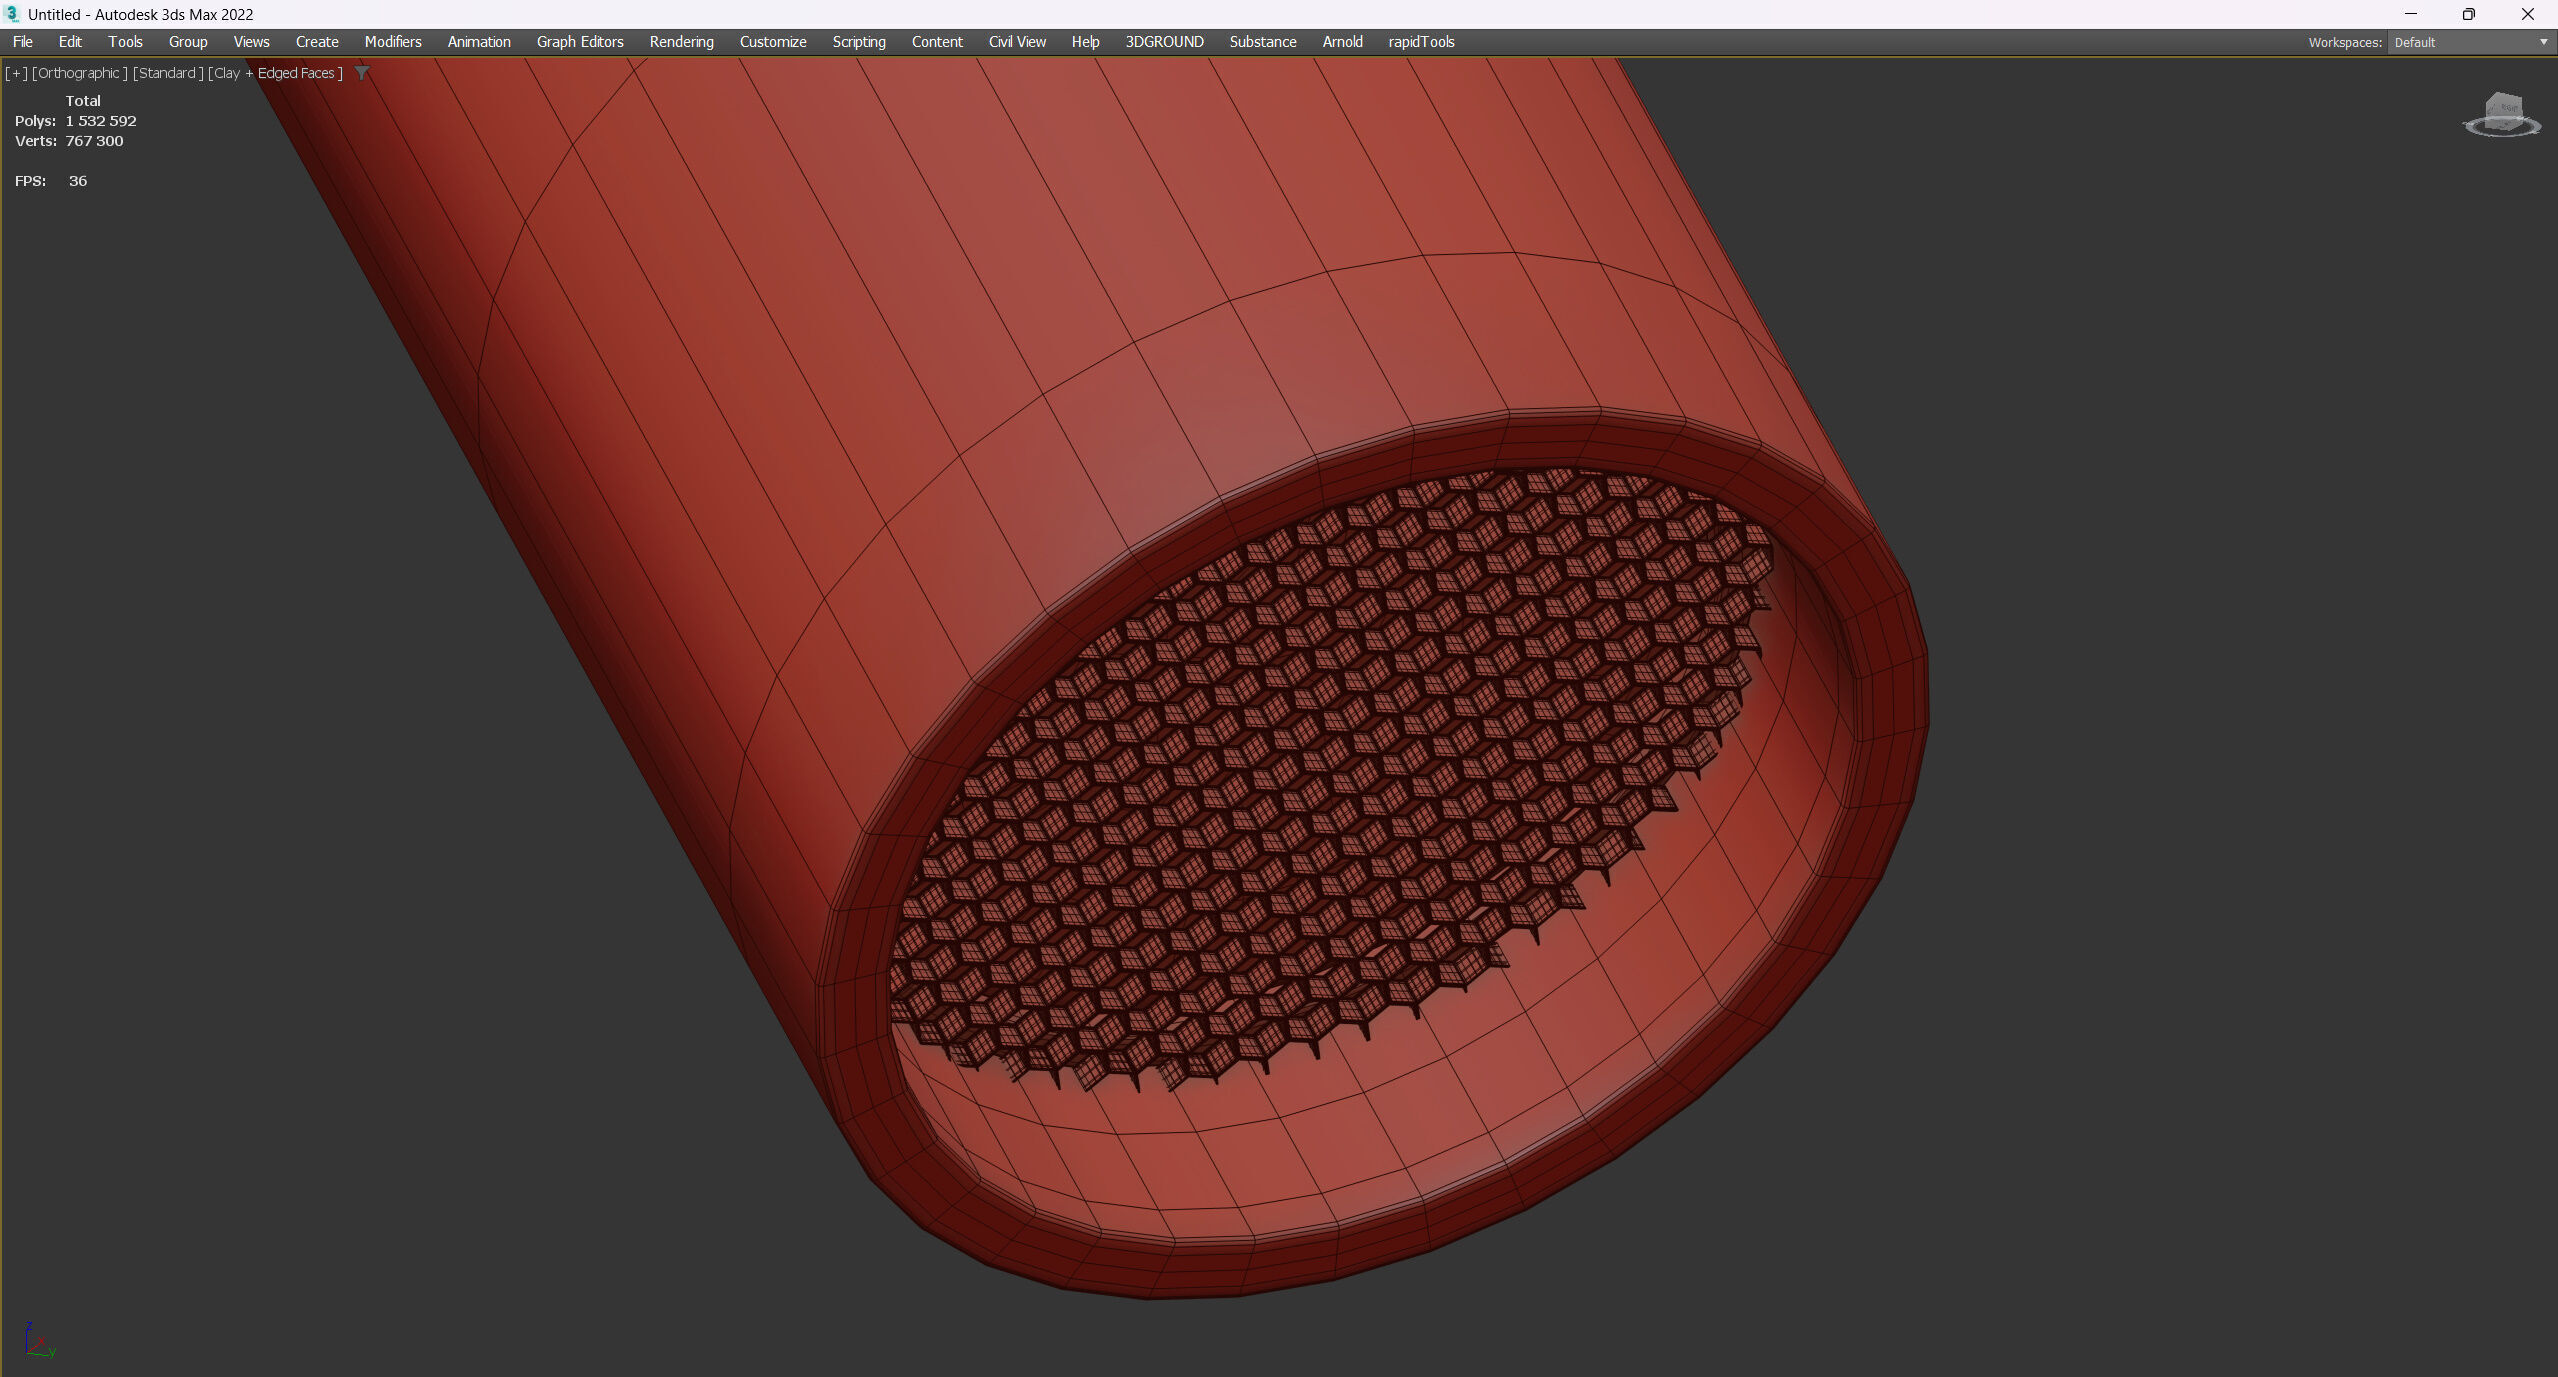Open the 3DGROUND menu
Viewport: 2558px width, 1377px height.
tap(1164, 42)
